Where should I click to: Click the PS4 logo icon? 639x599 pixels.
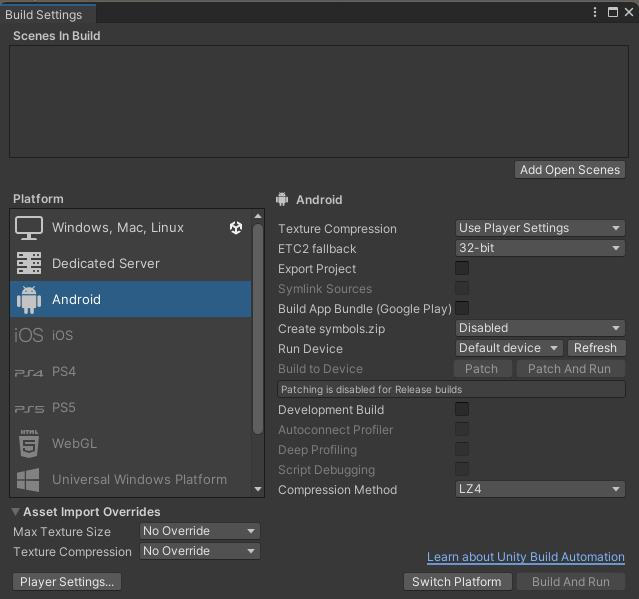pos(29,373)
